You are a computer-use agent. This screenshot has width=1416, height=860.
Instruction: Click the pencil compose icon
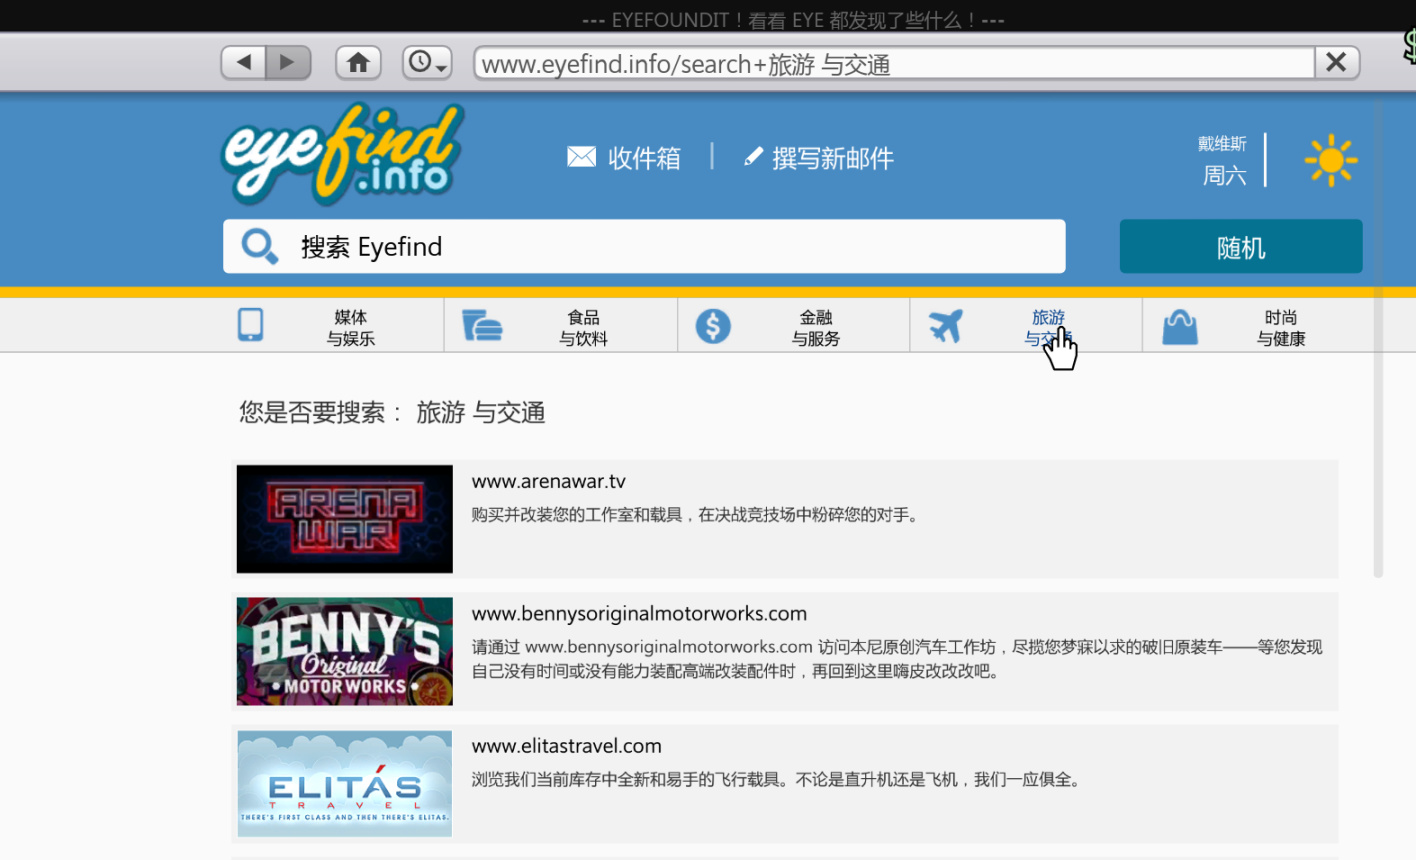point(753,157)
